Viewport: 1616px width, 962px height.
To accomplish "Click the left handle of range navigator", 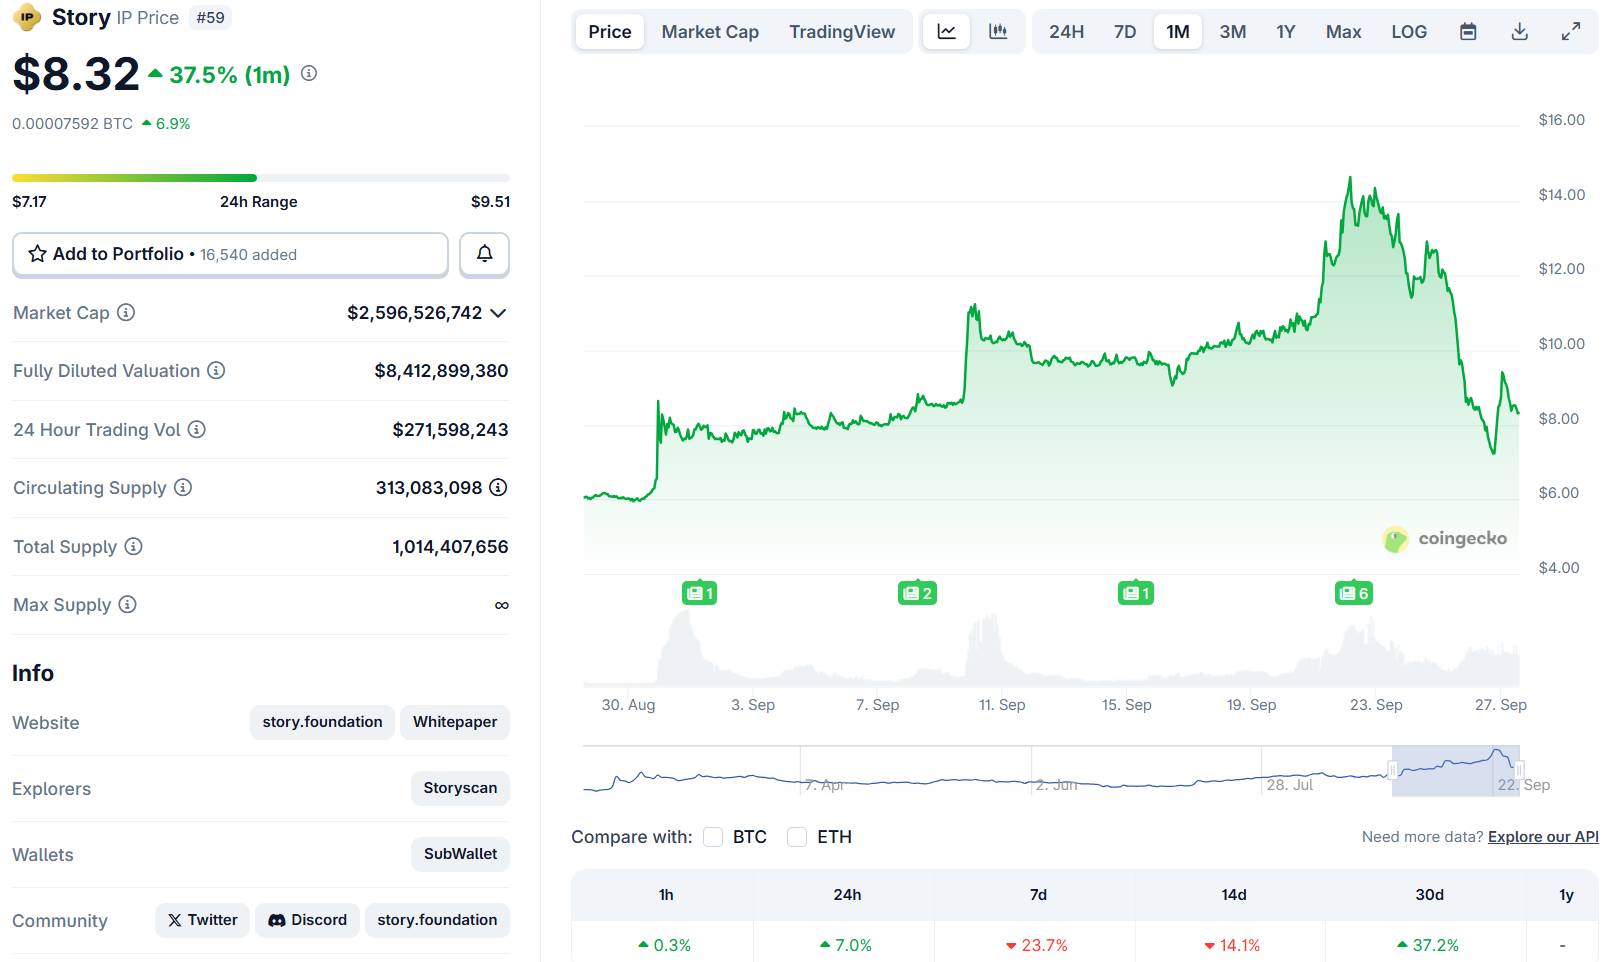I will click(1392, 770).
